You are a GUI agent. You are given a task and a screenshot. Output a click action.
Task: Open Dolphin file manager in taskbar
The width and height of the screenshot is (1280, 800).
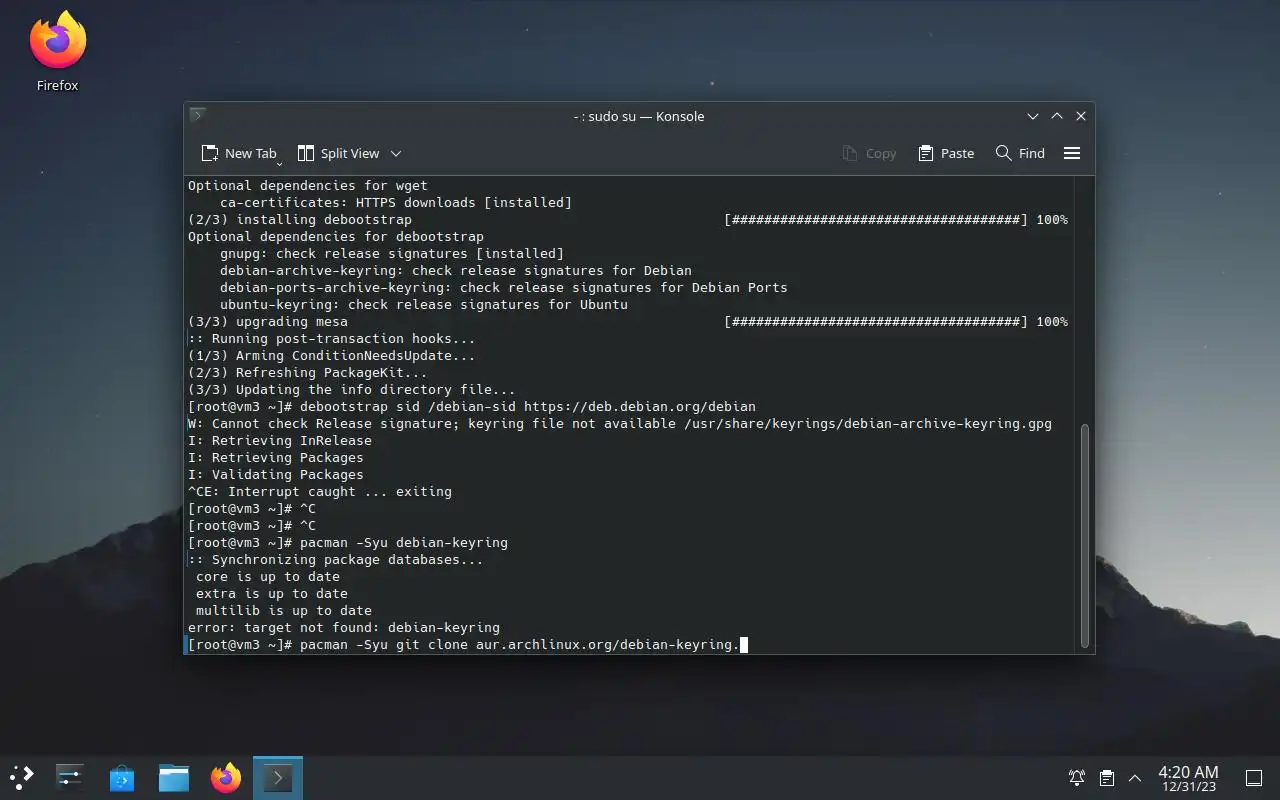pos(174,777)
